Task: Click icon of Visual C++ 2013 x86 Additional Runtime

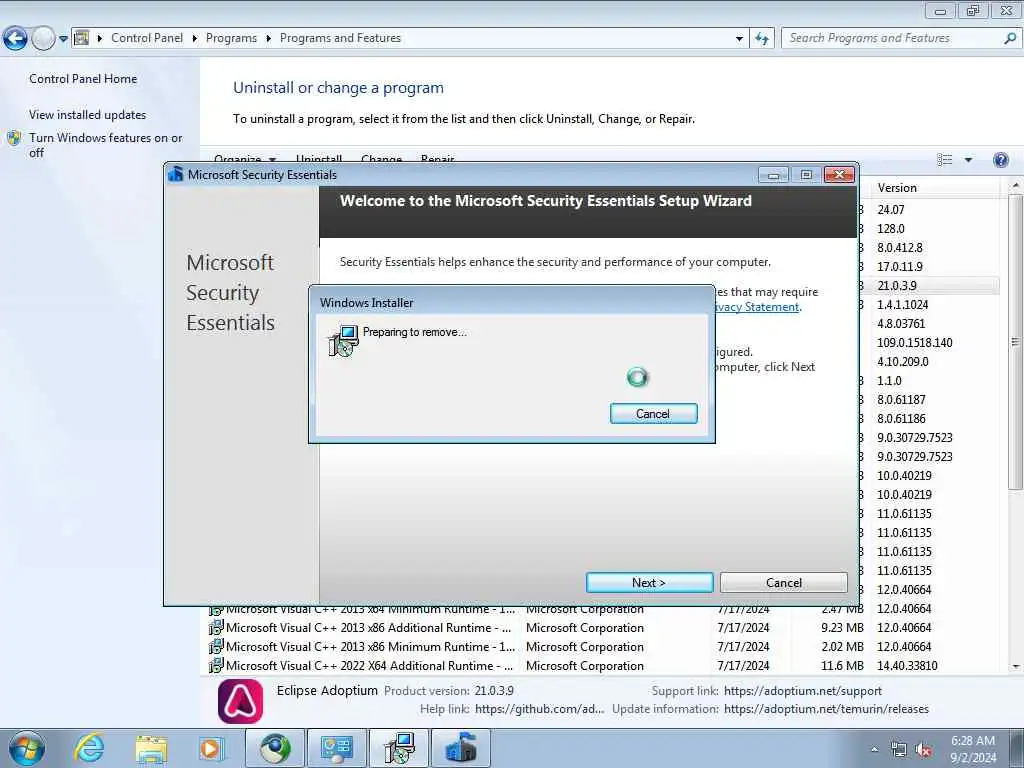Action: point(216,628)
